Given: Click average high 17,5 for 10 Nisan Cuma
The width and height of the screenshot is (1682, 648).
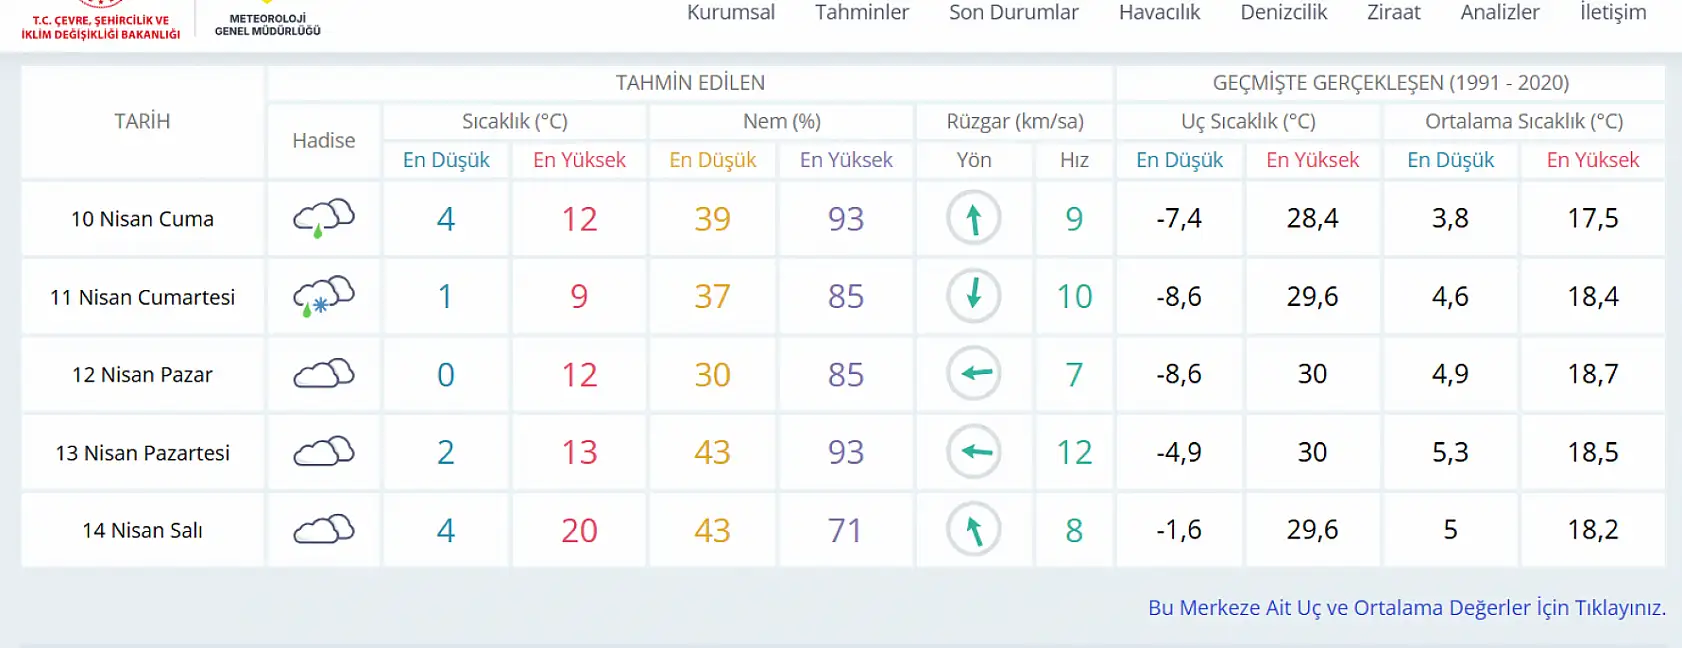Looking at the screenshot, I should tap(1593, 219).
